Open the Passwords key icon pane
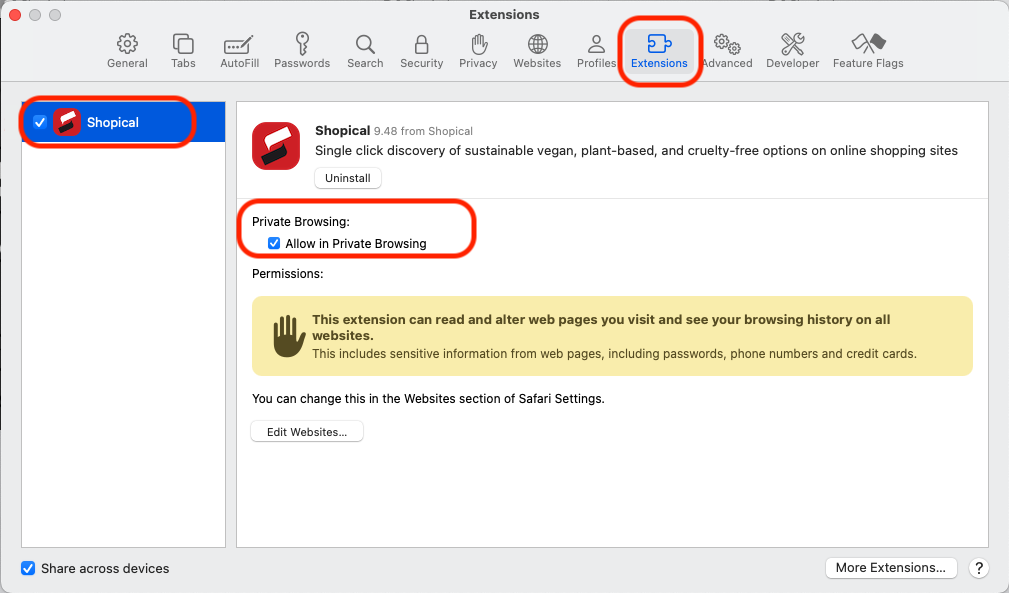Viewport: 1009px width, 593px height. click(302, 51)
